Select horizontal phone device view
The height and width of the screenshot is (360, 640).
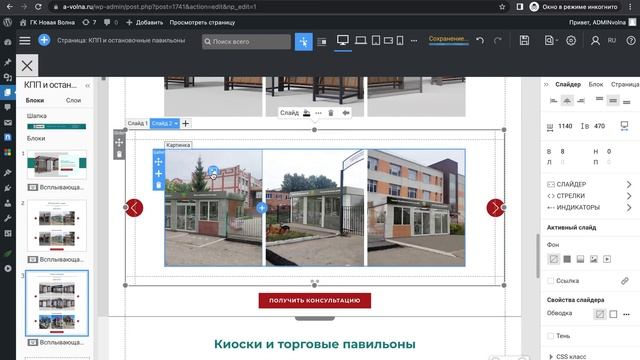pos(388,40)
